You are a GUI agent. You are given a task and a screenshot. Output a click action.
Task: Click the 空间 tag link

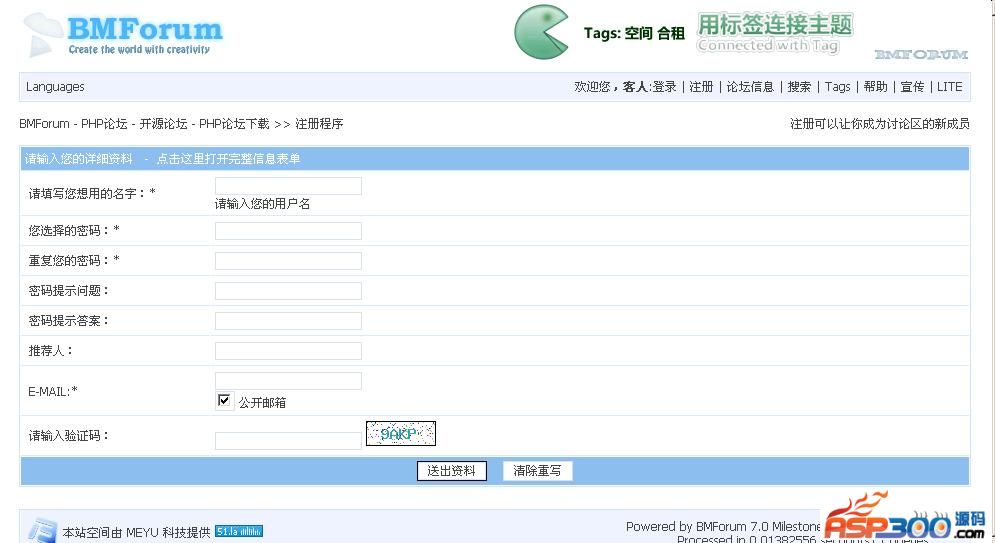[x=638, y=33]
